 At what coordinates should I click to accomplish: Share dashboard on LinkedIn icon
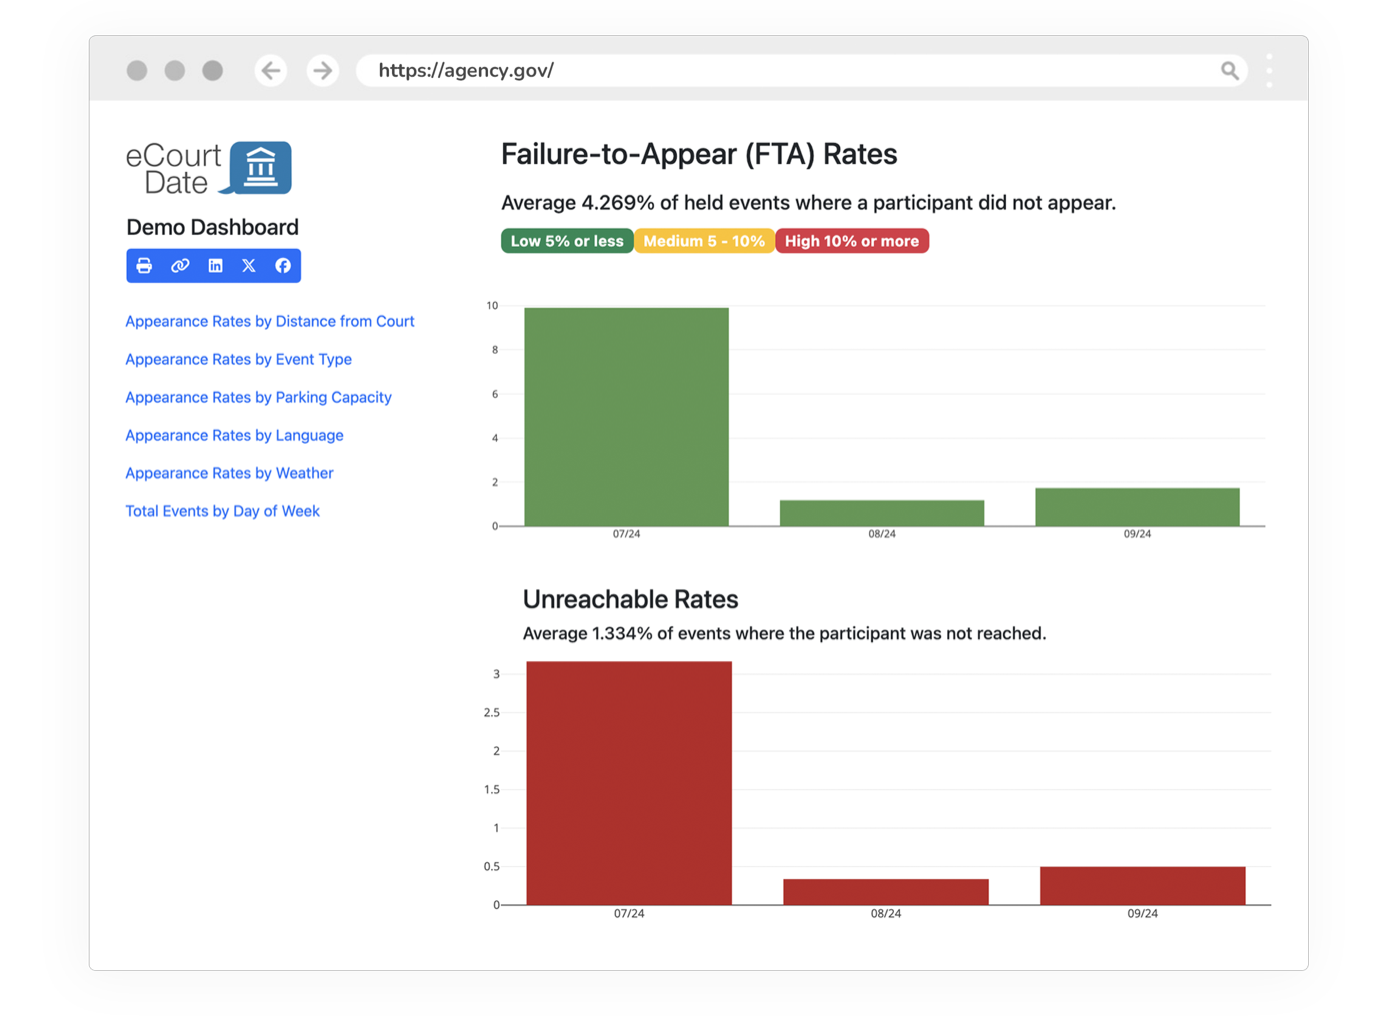coord(215,266)
